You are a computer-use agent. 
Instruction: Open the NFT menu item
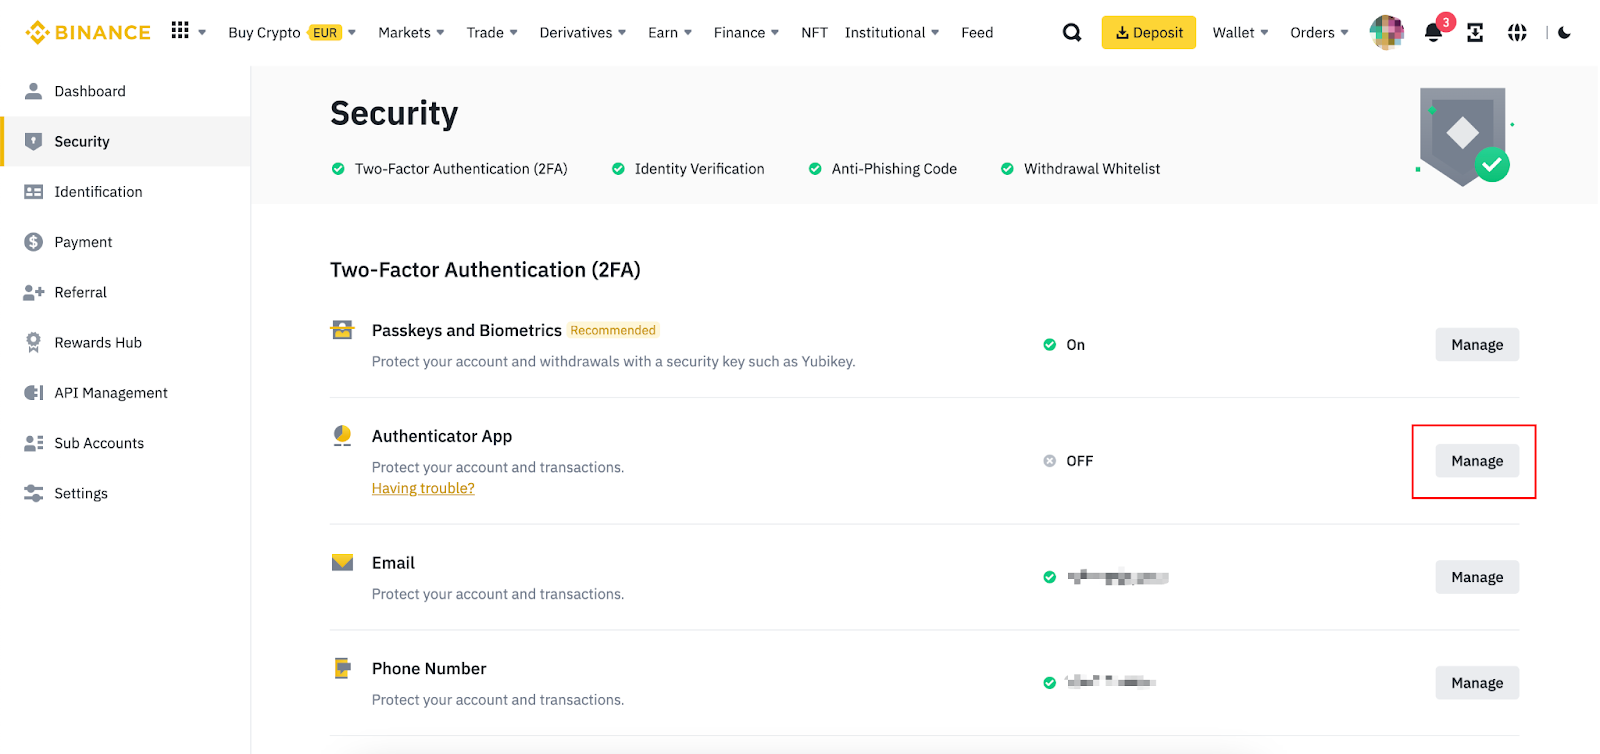pos(814,33)
